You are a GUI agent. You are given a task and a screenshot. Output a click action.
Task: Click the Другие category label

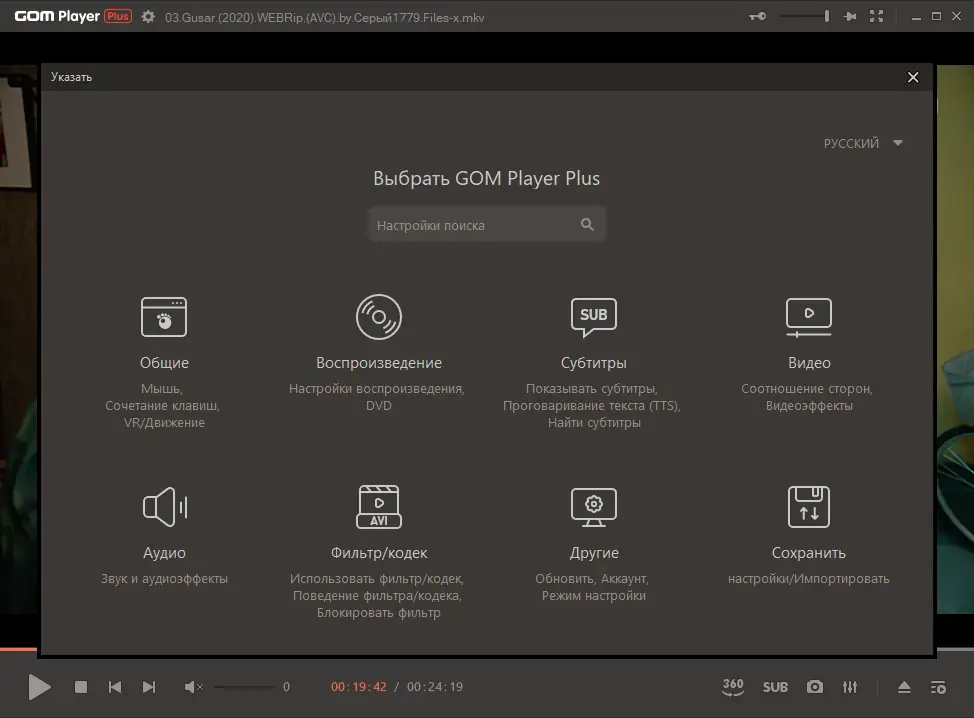pyautogui.click(x=594, y=553)
